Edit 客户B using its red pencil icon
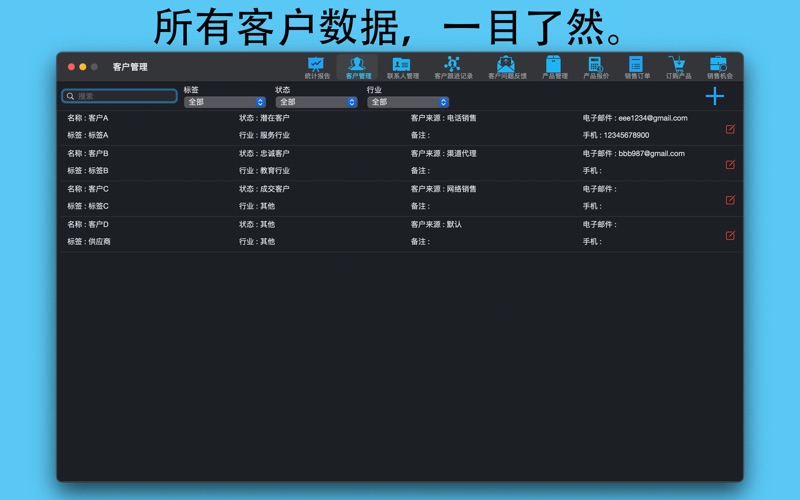Viewport: 800px width, 500px height. point(730,164)
